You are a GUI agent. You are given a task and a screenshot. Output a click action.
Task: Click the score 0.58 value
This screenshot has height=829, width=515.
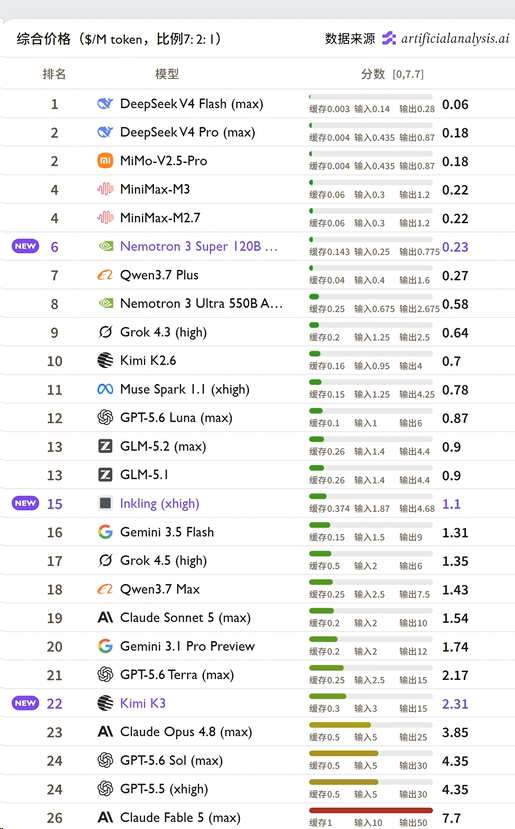[x=455, y=304]
